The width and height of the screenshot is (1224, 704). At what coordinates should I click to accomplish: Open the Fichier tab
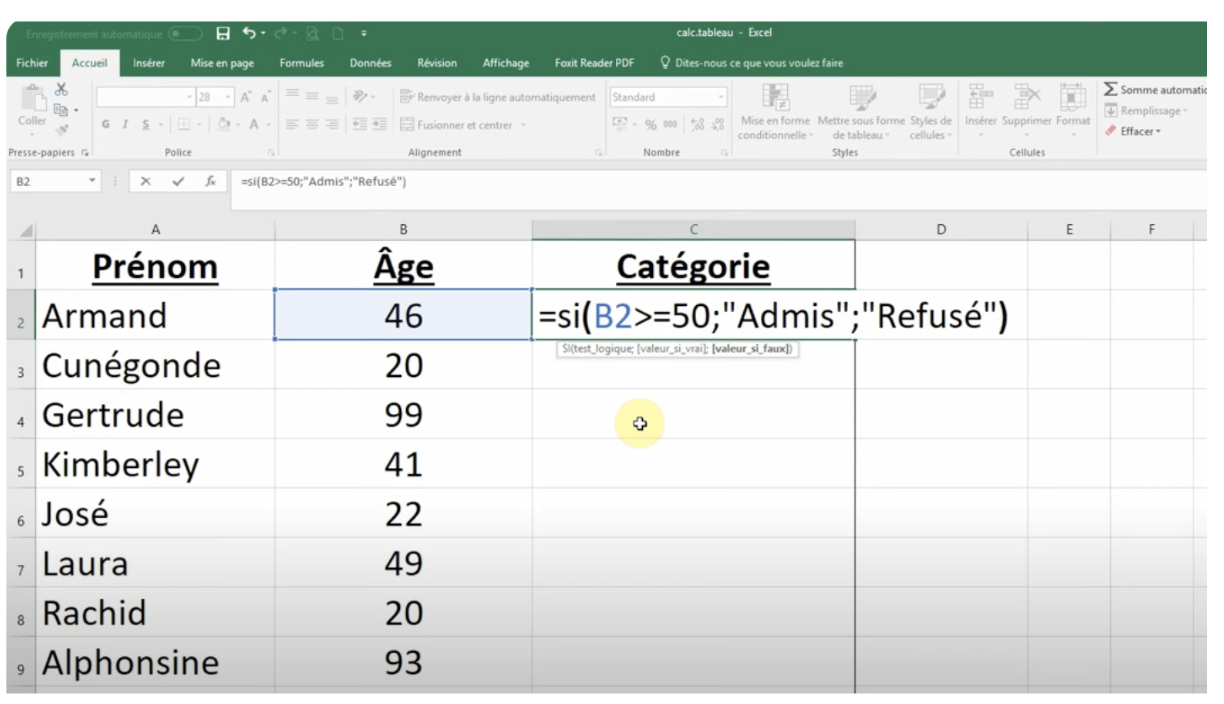click(32, 63)
